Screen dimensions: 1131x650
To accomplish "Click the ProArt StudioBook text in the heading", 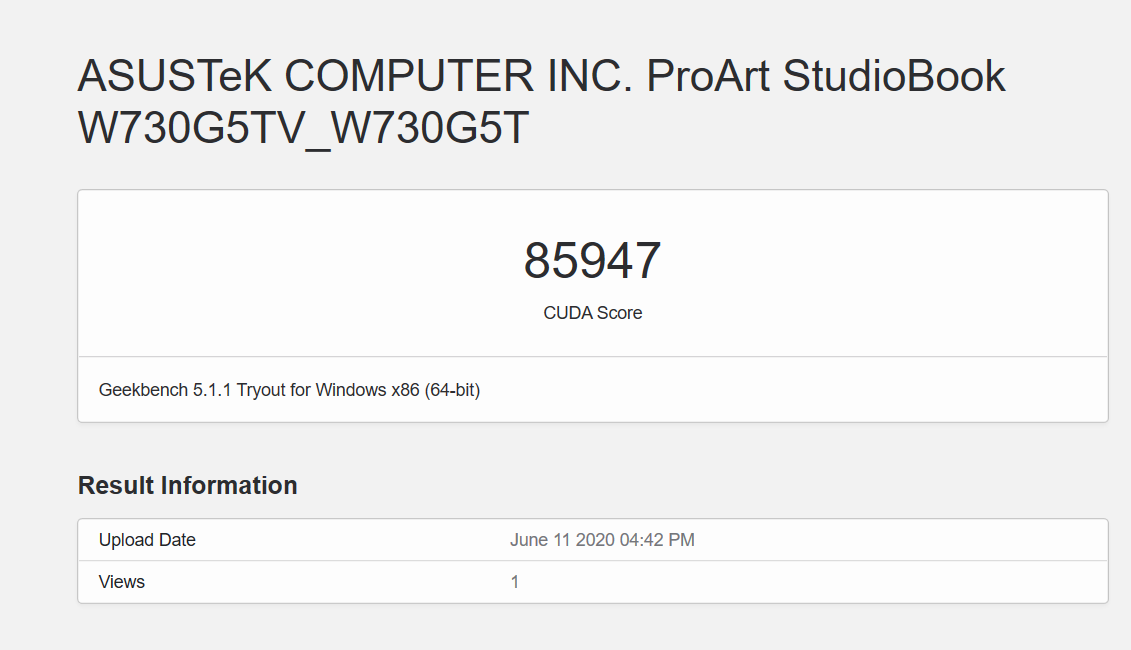I will coord(826,76).
